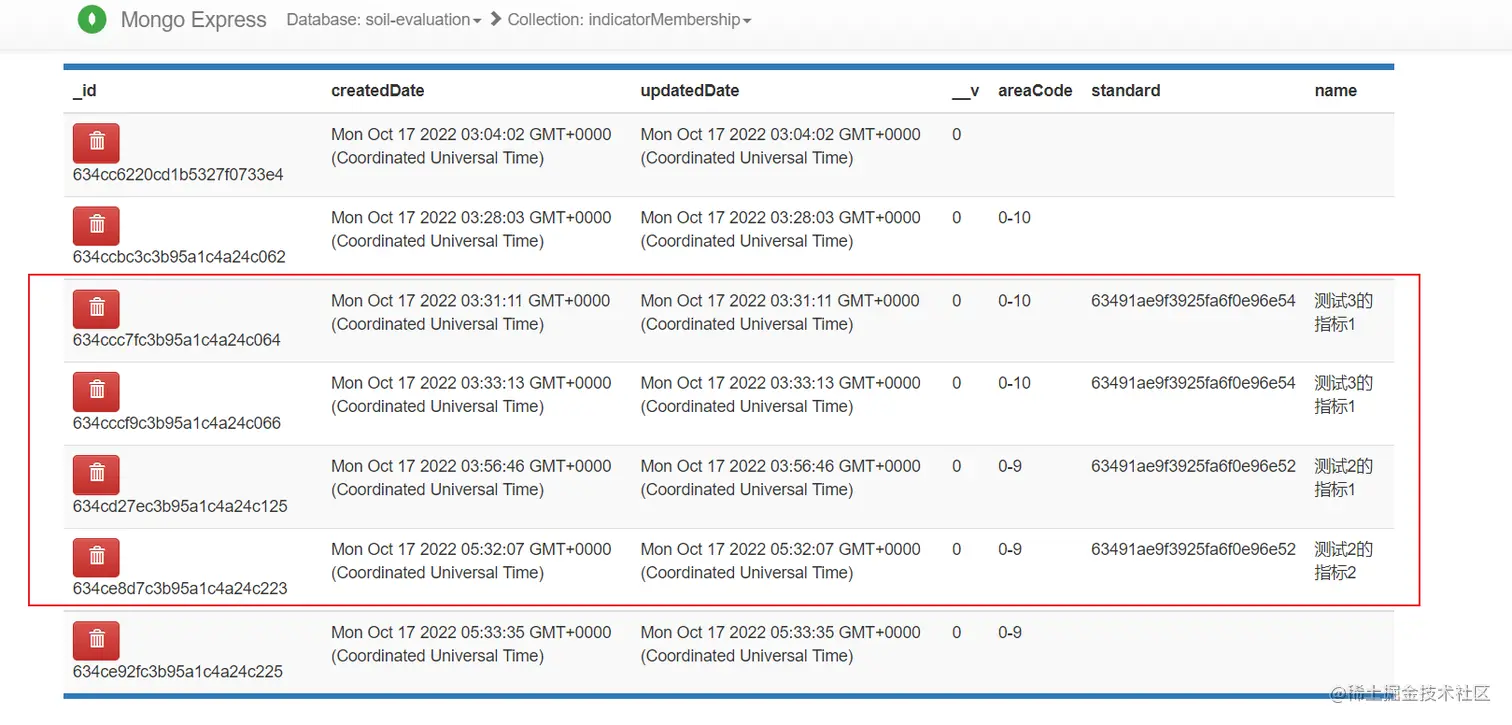Click updatedDate cell showing 03:04:02
This screenshot has height=725, width=1512.
tap(780, 146)
